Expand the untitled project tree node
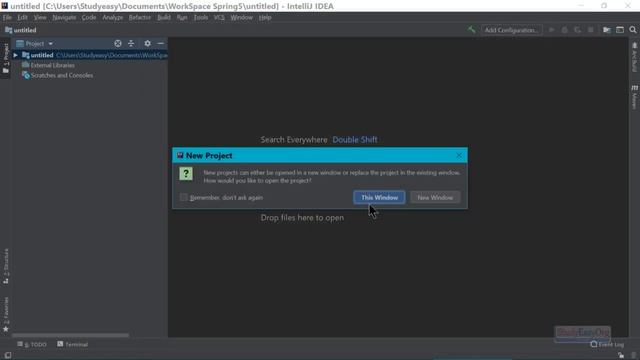The width and height of the screenshot is (640, 360). click(16, 55)
